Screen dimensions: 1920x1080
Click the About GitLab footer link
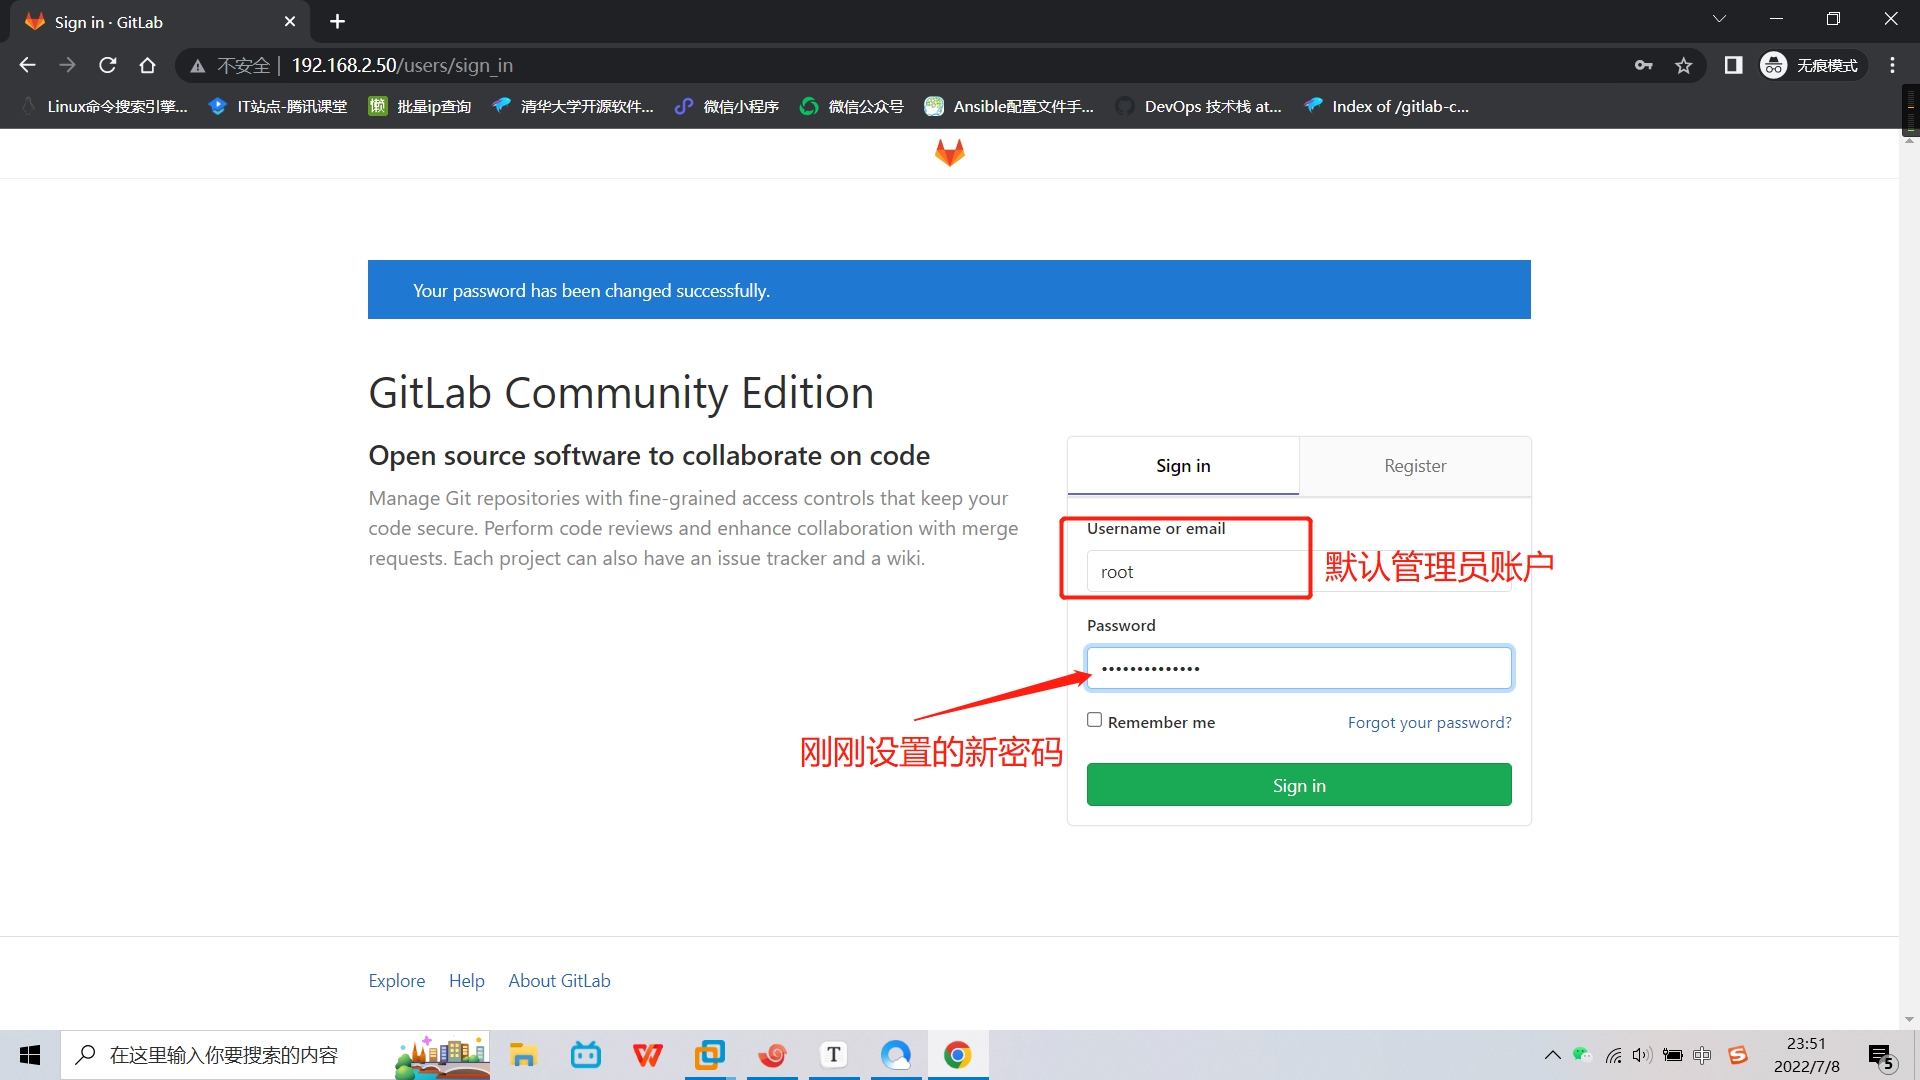point(559,981)
